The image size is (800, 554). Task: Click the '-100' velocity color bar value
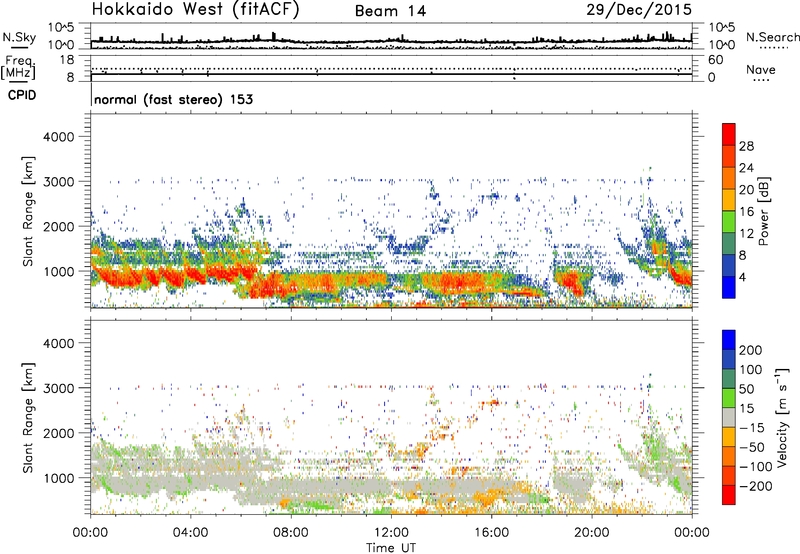coord(756,467)
